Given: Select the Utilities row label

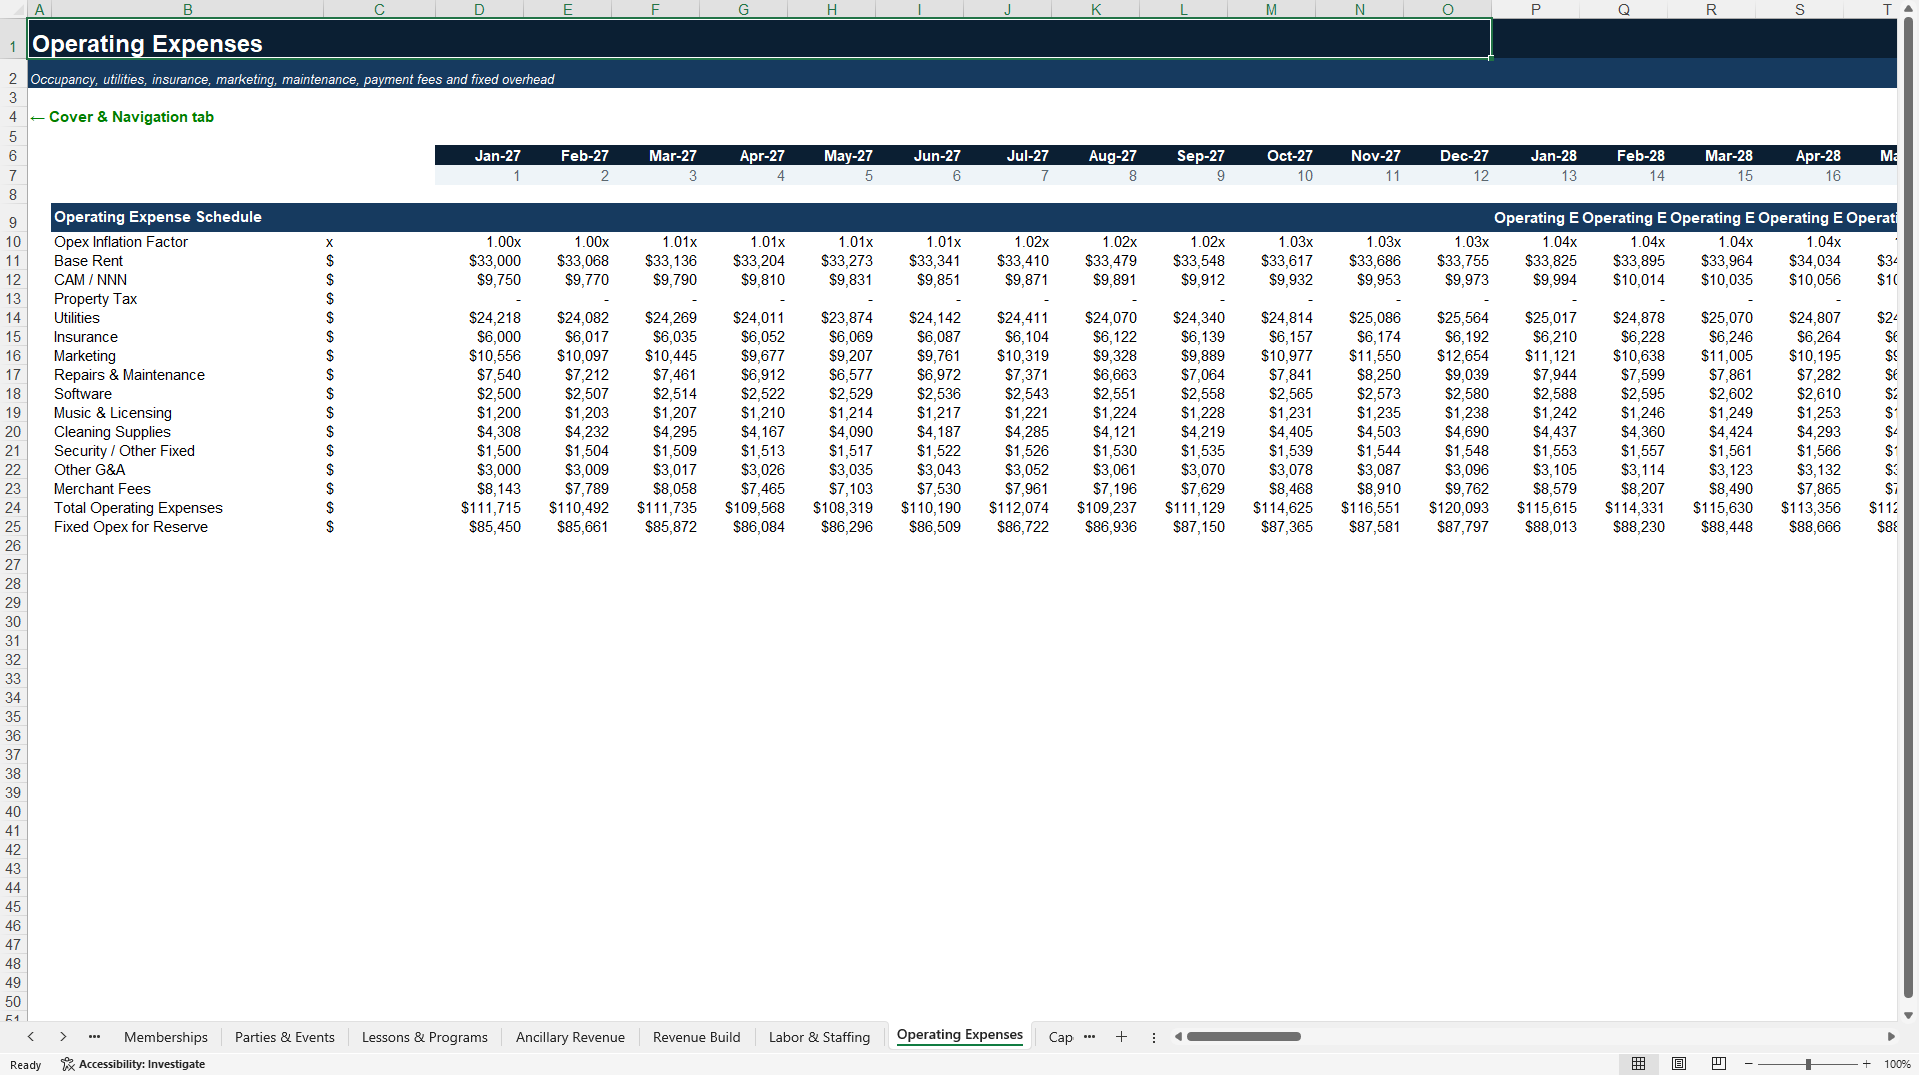Looking at the screenshot, I should pyautogui.click(x=77, y=318).
